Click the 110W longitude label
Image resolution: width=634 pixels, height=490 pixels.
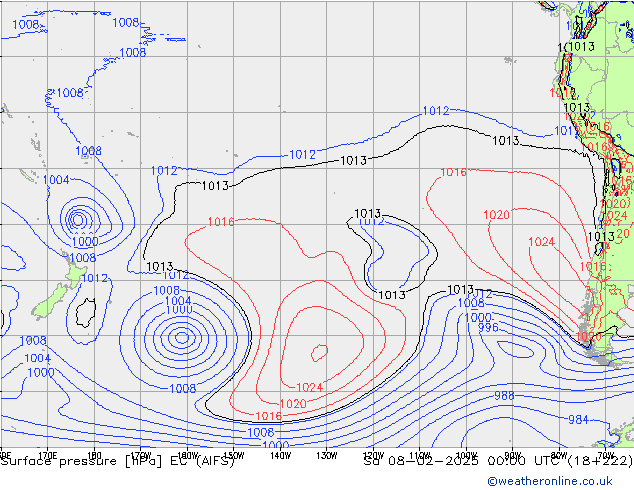[420, 456]
